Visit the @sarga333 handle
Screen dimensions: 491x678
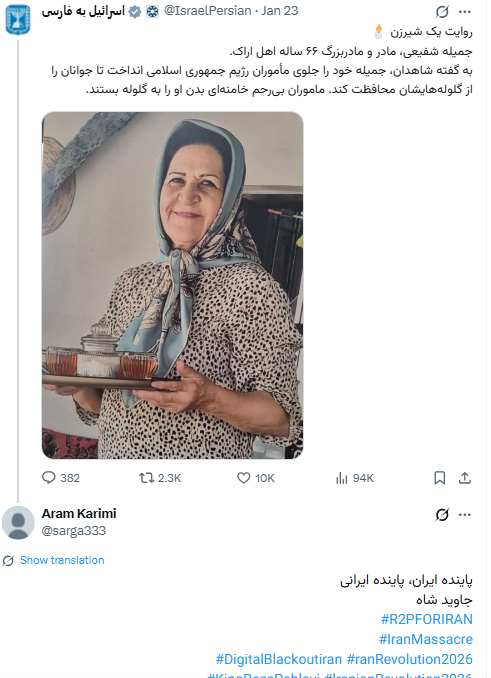[73, 531]
